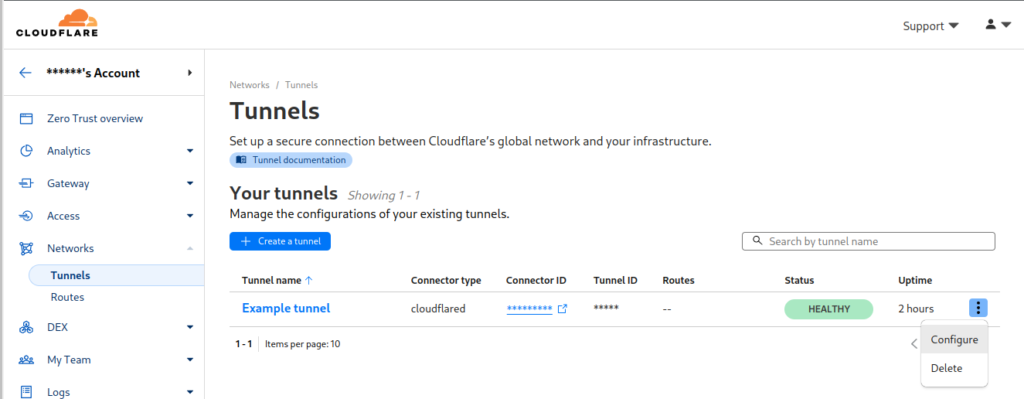Viewport: 1024px width, 399px height.
Task: Click the Create a tunnel button
Action: pyautogui.click(x=280, y=241)
